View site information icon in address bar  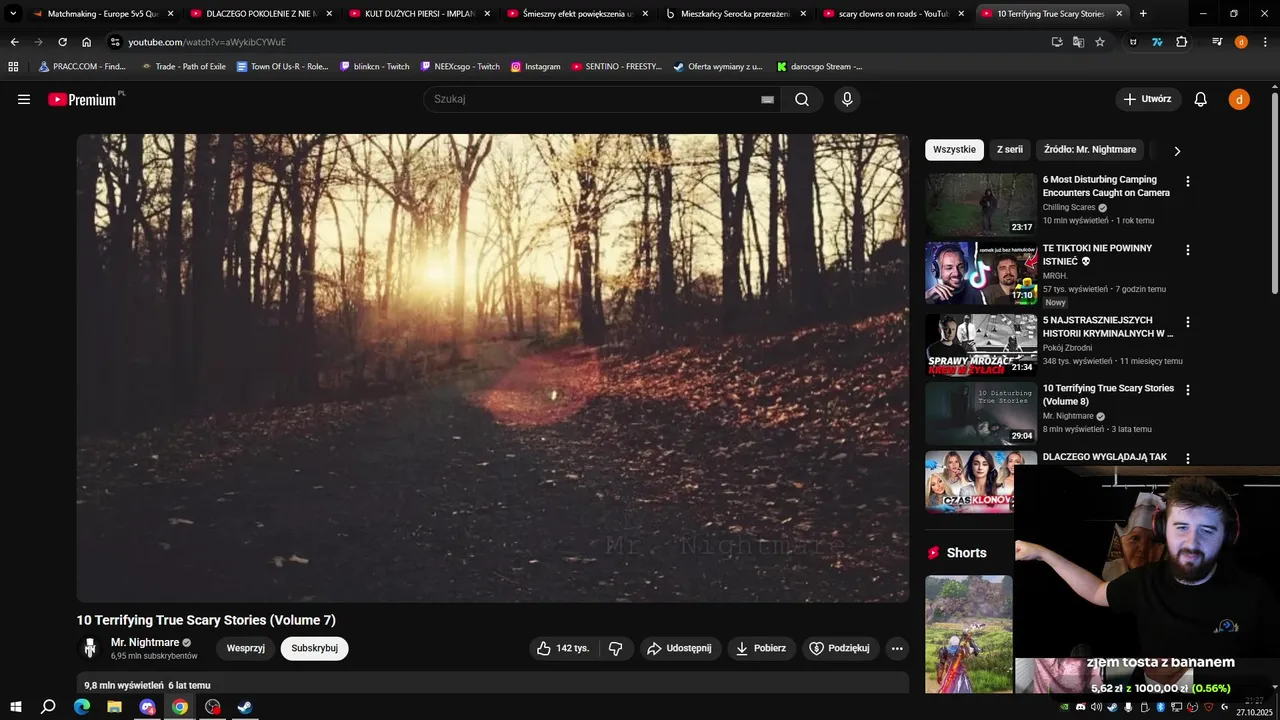pyautogui.click(x=115, y=42)
